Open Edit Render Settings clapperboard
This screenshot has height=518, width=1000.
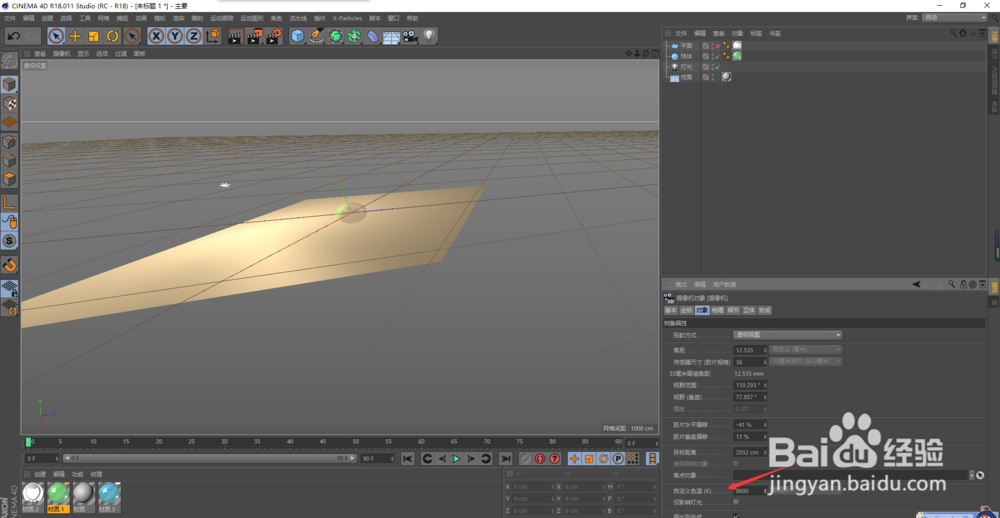click(x=274, y=36)
